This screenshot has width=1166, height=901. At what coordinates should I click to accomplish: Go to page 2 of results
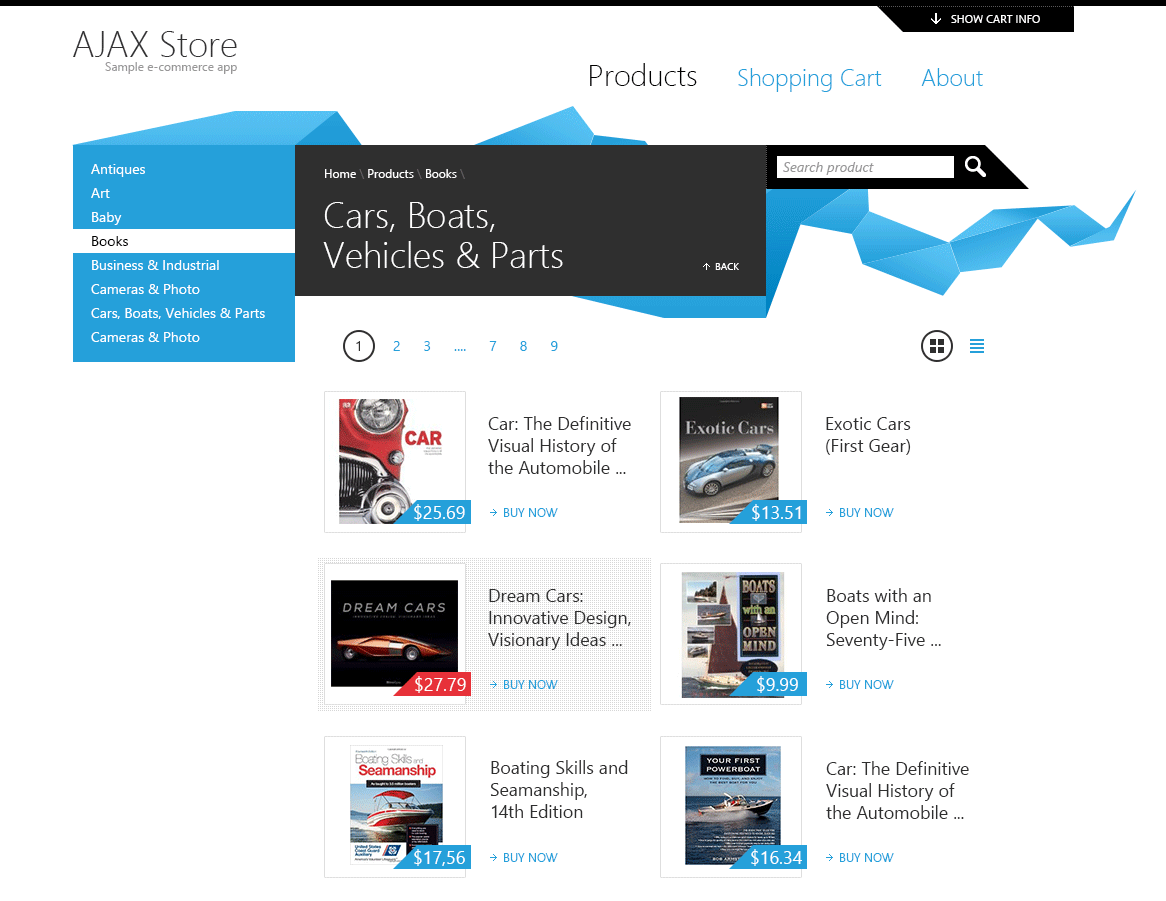(x=396, y=346)
